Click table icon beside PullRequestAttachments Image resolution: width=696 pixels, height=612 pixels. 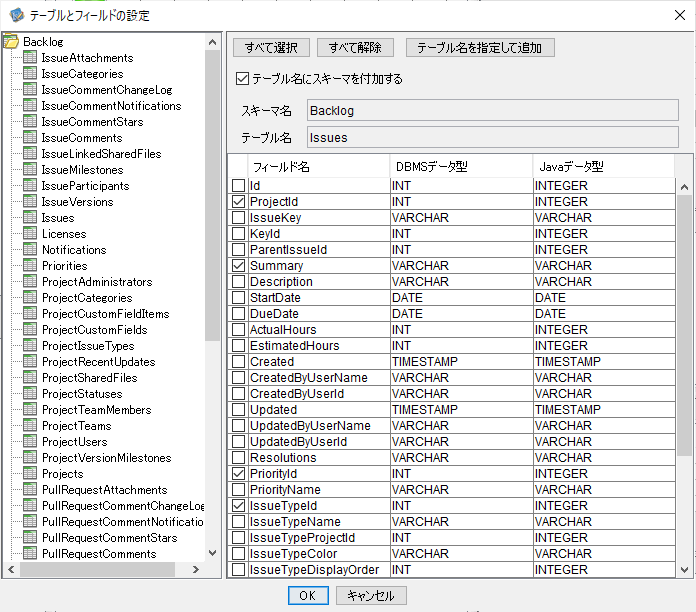tap(30, 489)
